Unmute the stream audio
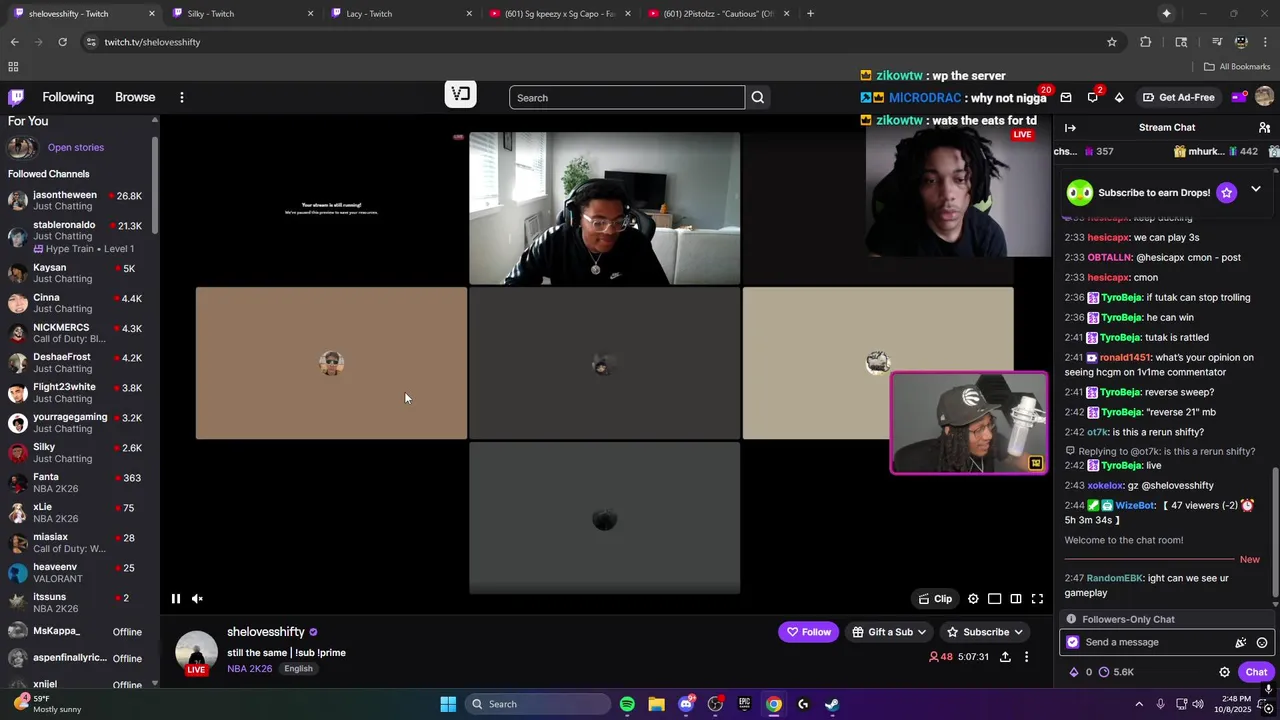This screenshot has width=1280, height=720. click(197, 599)
